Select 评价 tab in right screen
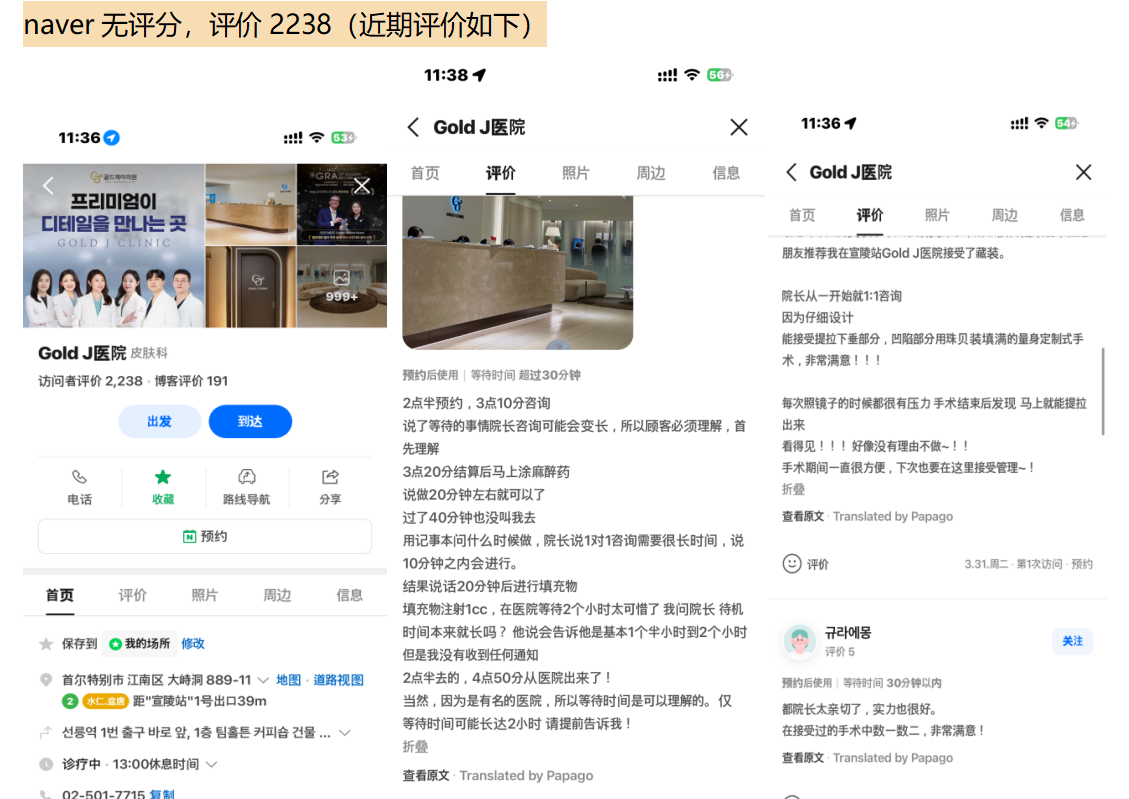1129x799 pixels. [x=870, y=215]
